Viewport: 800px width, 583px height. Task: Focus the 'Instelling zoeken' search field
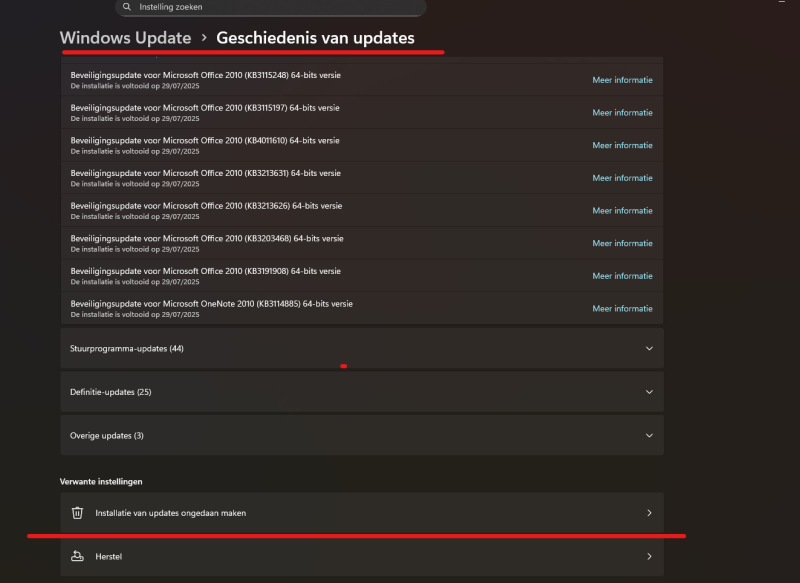pyautogui.click(x=271, y=7)
